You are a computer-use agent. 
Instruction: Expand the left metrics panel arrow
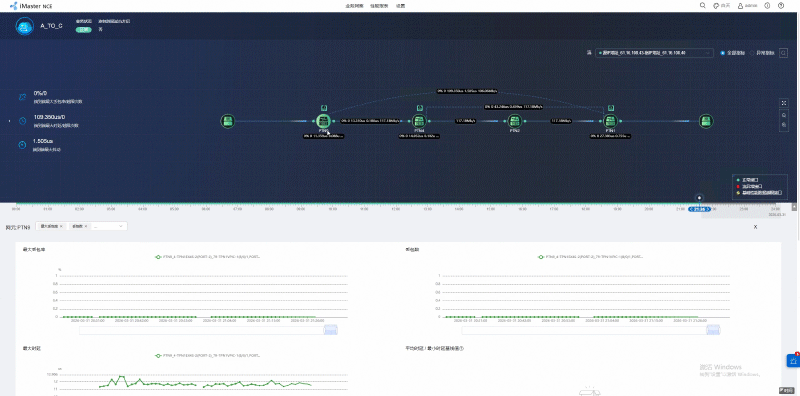9,121
